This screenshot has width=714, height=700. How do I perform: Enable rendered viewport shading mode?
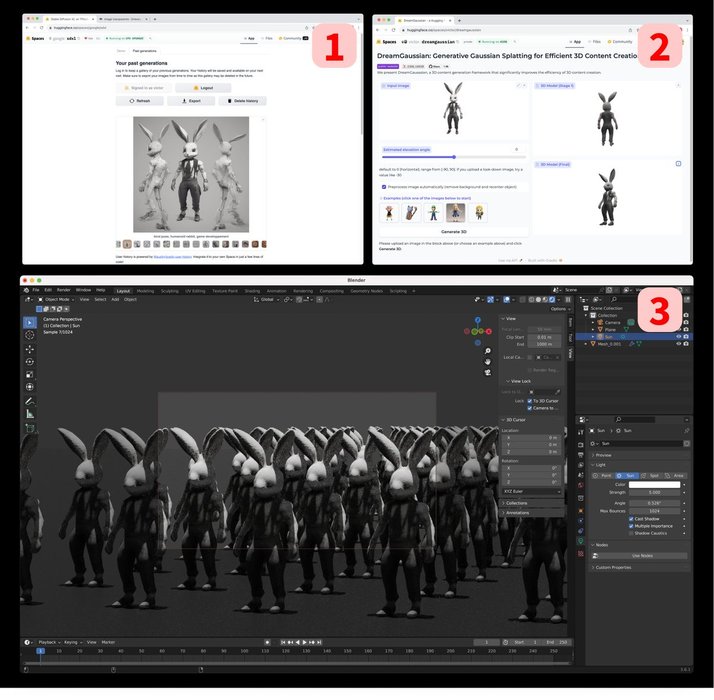[x=552, y=300]
